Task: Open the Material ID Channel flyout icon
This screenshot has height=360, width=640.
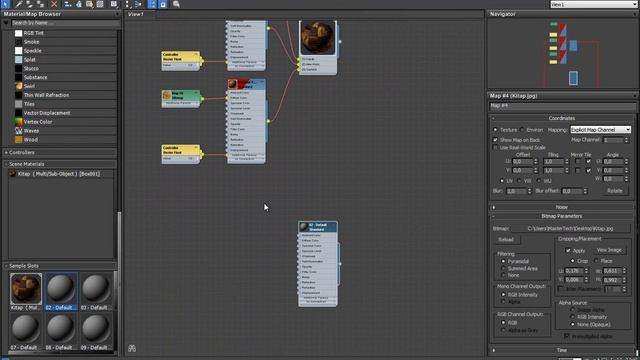Action: [x=114, y=4]
